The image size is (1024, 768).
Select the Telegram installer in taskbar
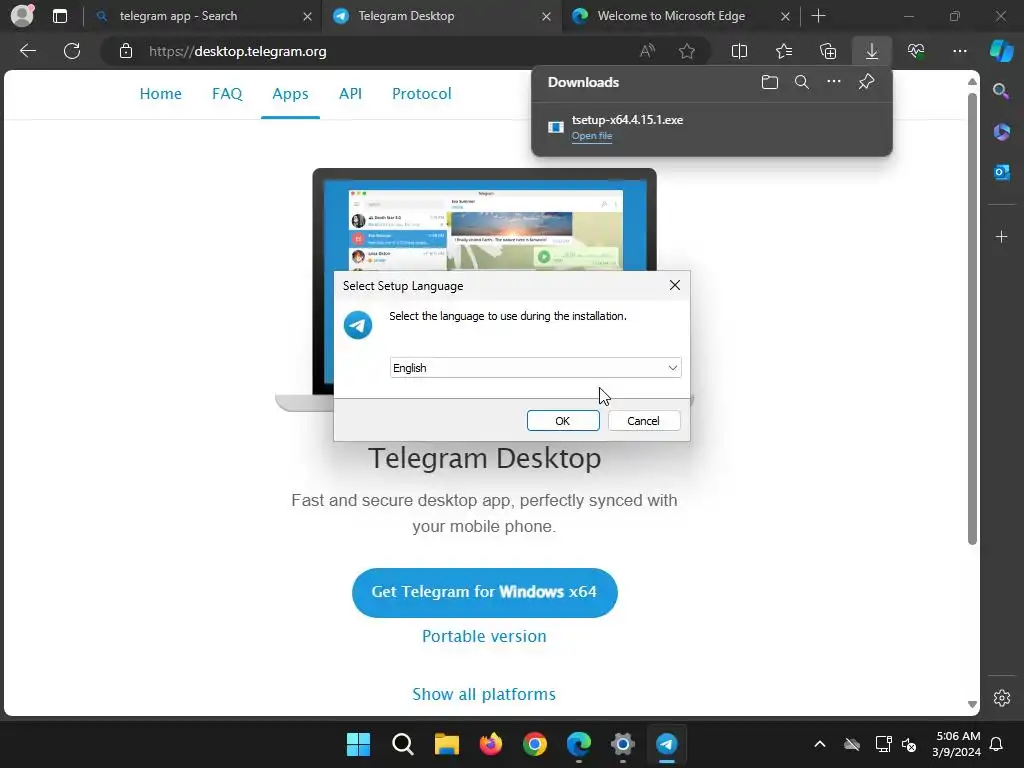[667, 744]
